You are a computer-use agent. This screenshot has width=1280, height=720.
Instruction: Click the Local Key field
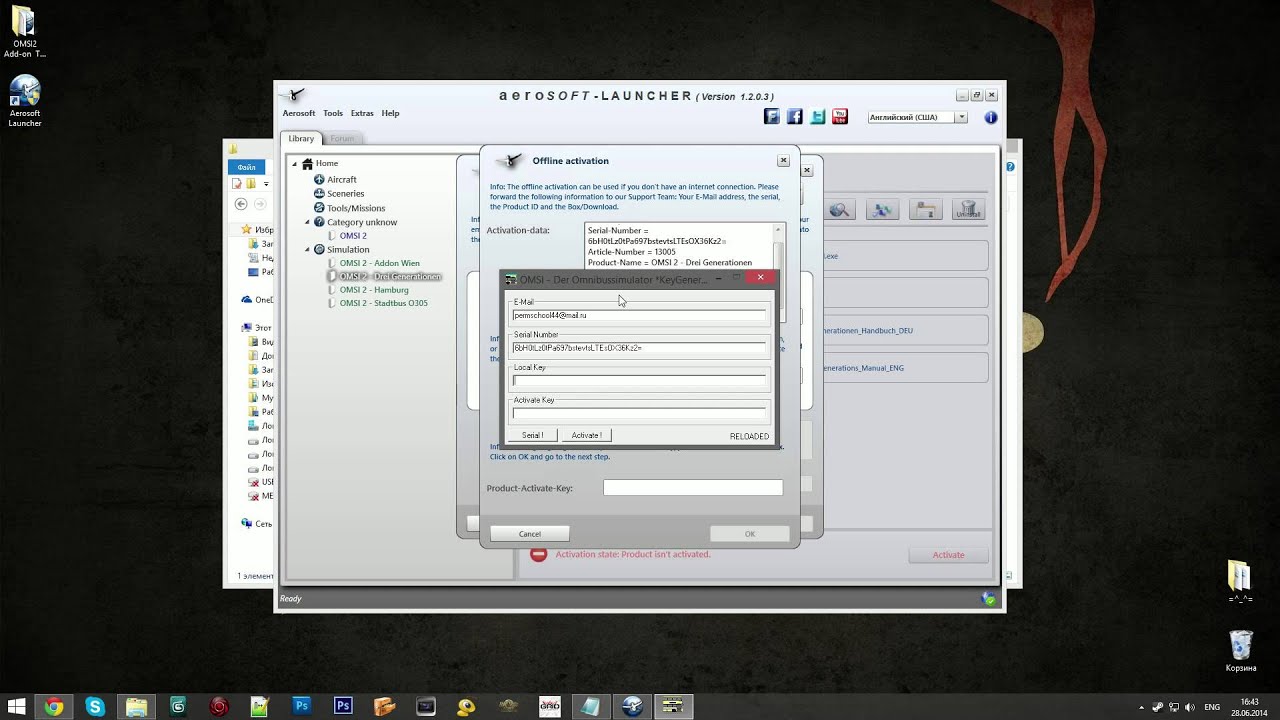(x=639, y=380)
